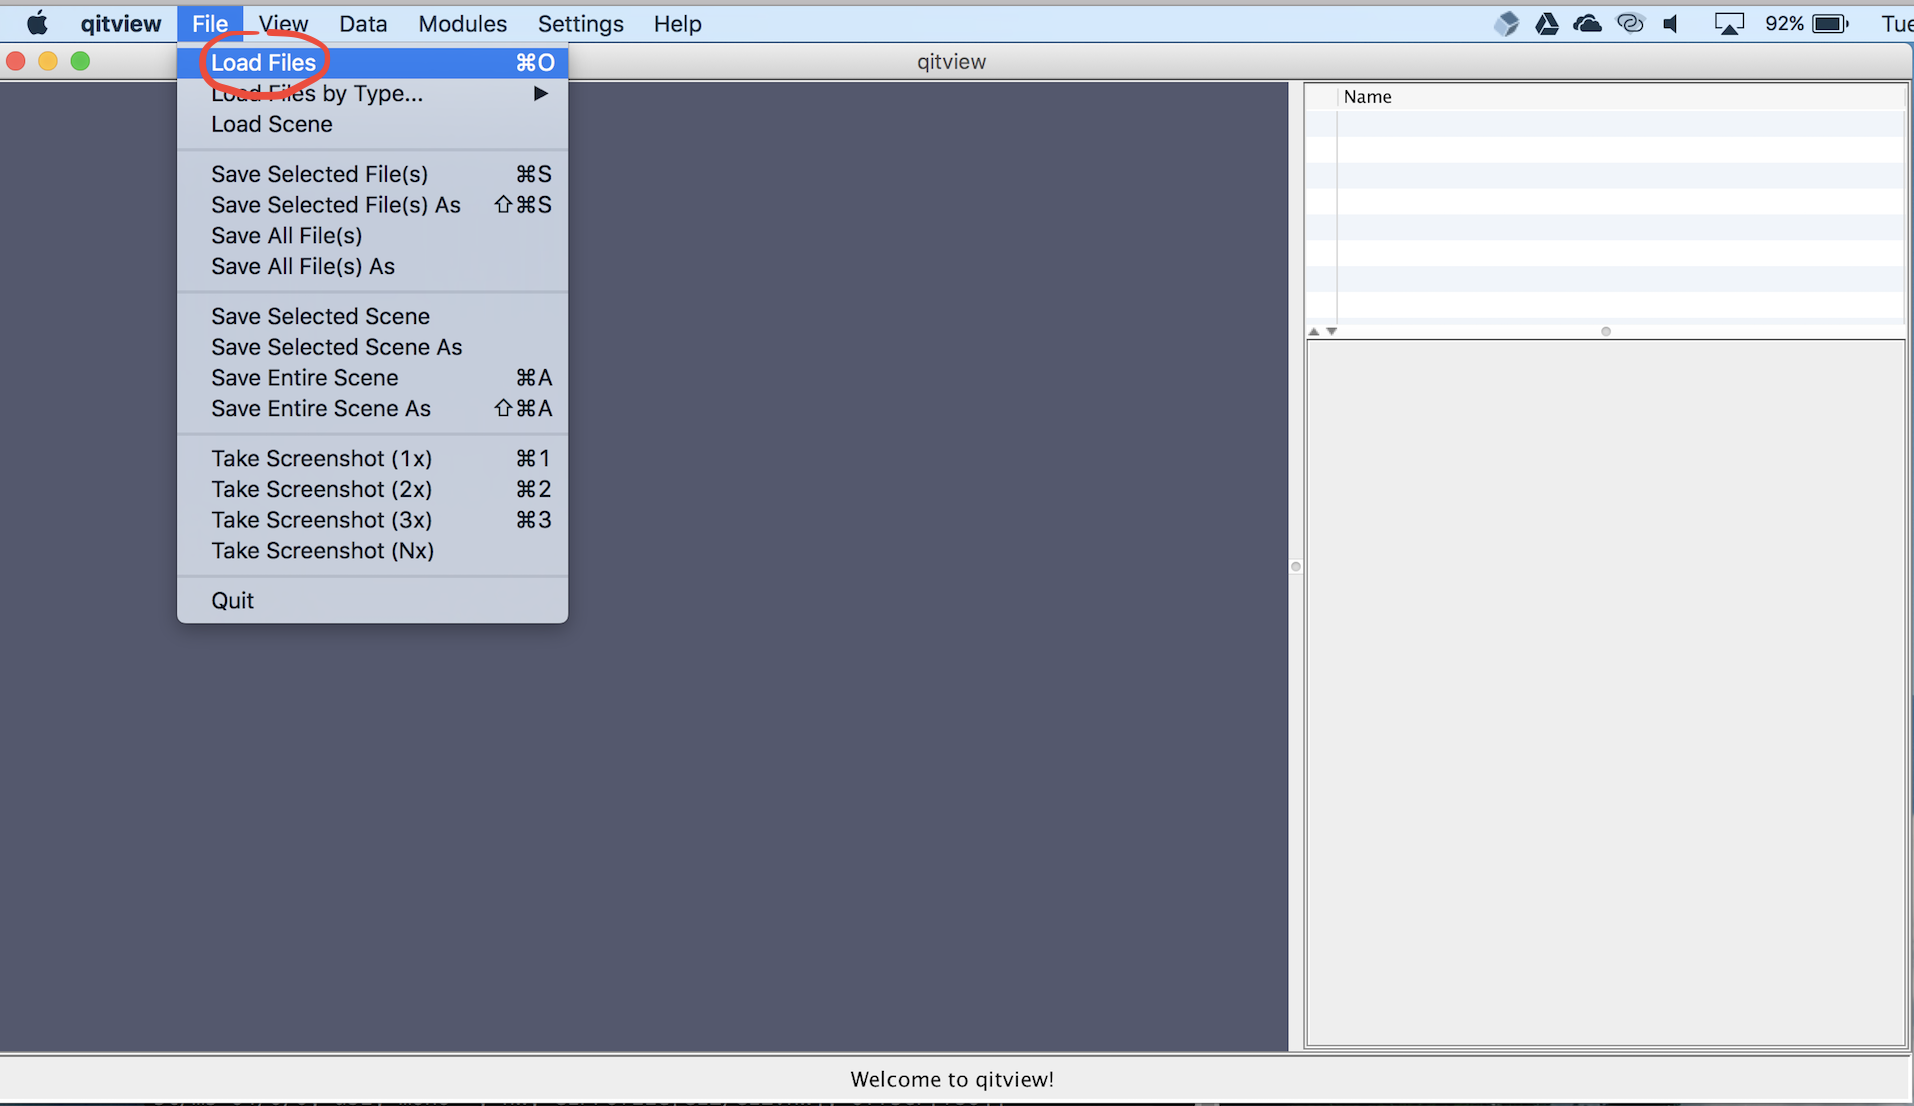The image size is (1914, 1106).
Task: Click the cloud sync status icon
Action: 1587,23
